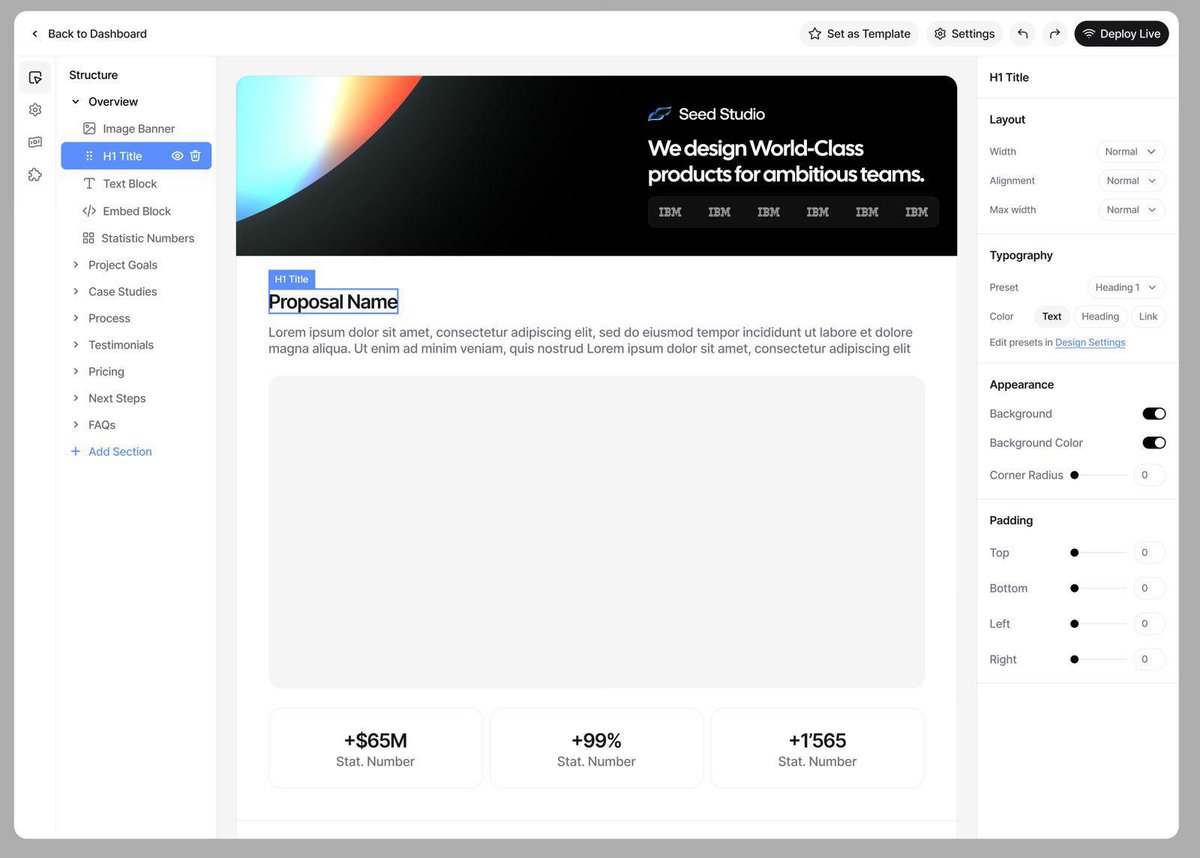Click the Right padding value field

pyautogui.click(x=1149, y=659)
